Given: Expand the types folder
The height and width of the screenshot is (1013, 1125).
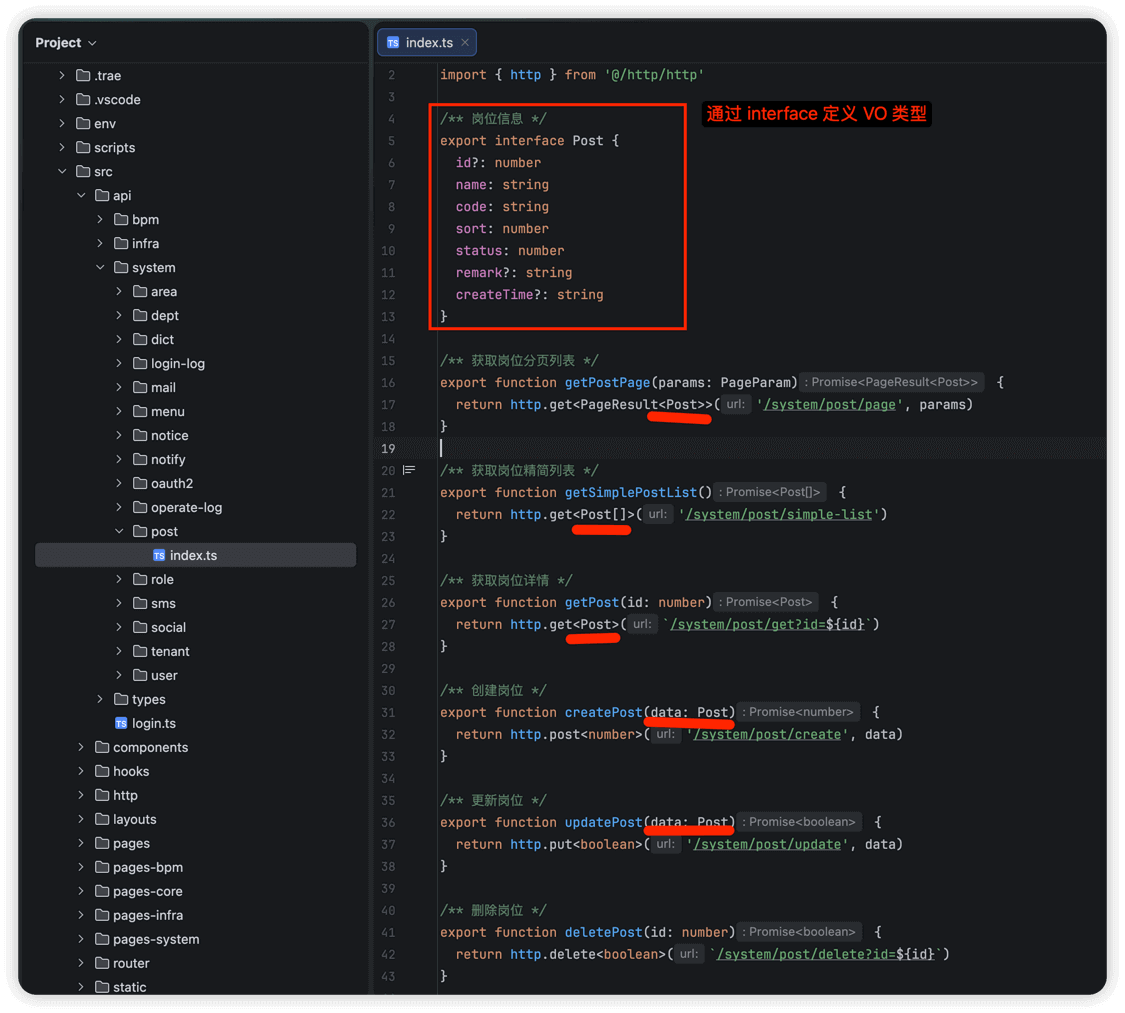Looking at the screenshot, I should click(x=100, y=699).
